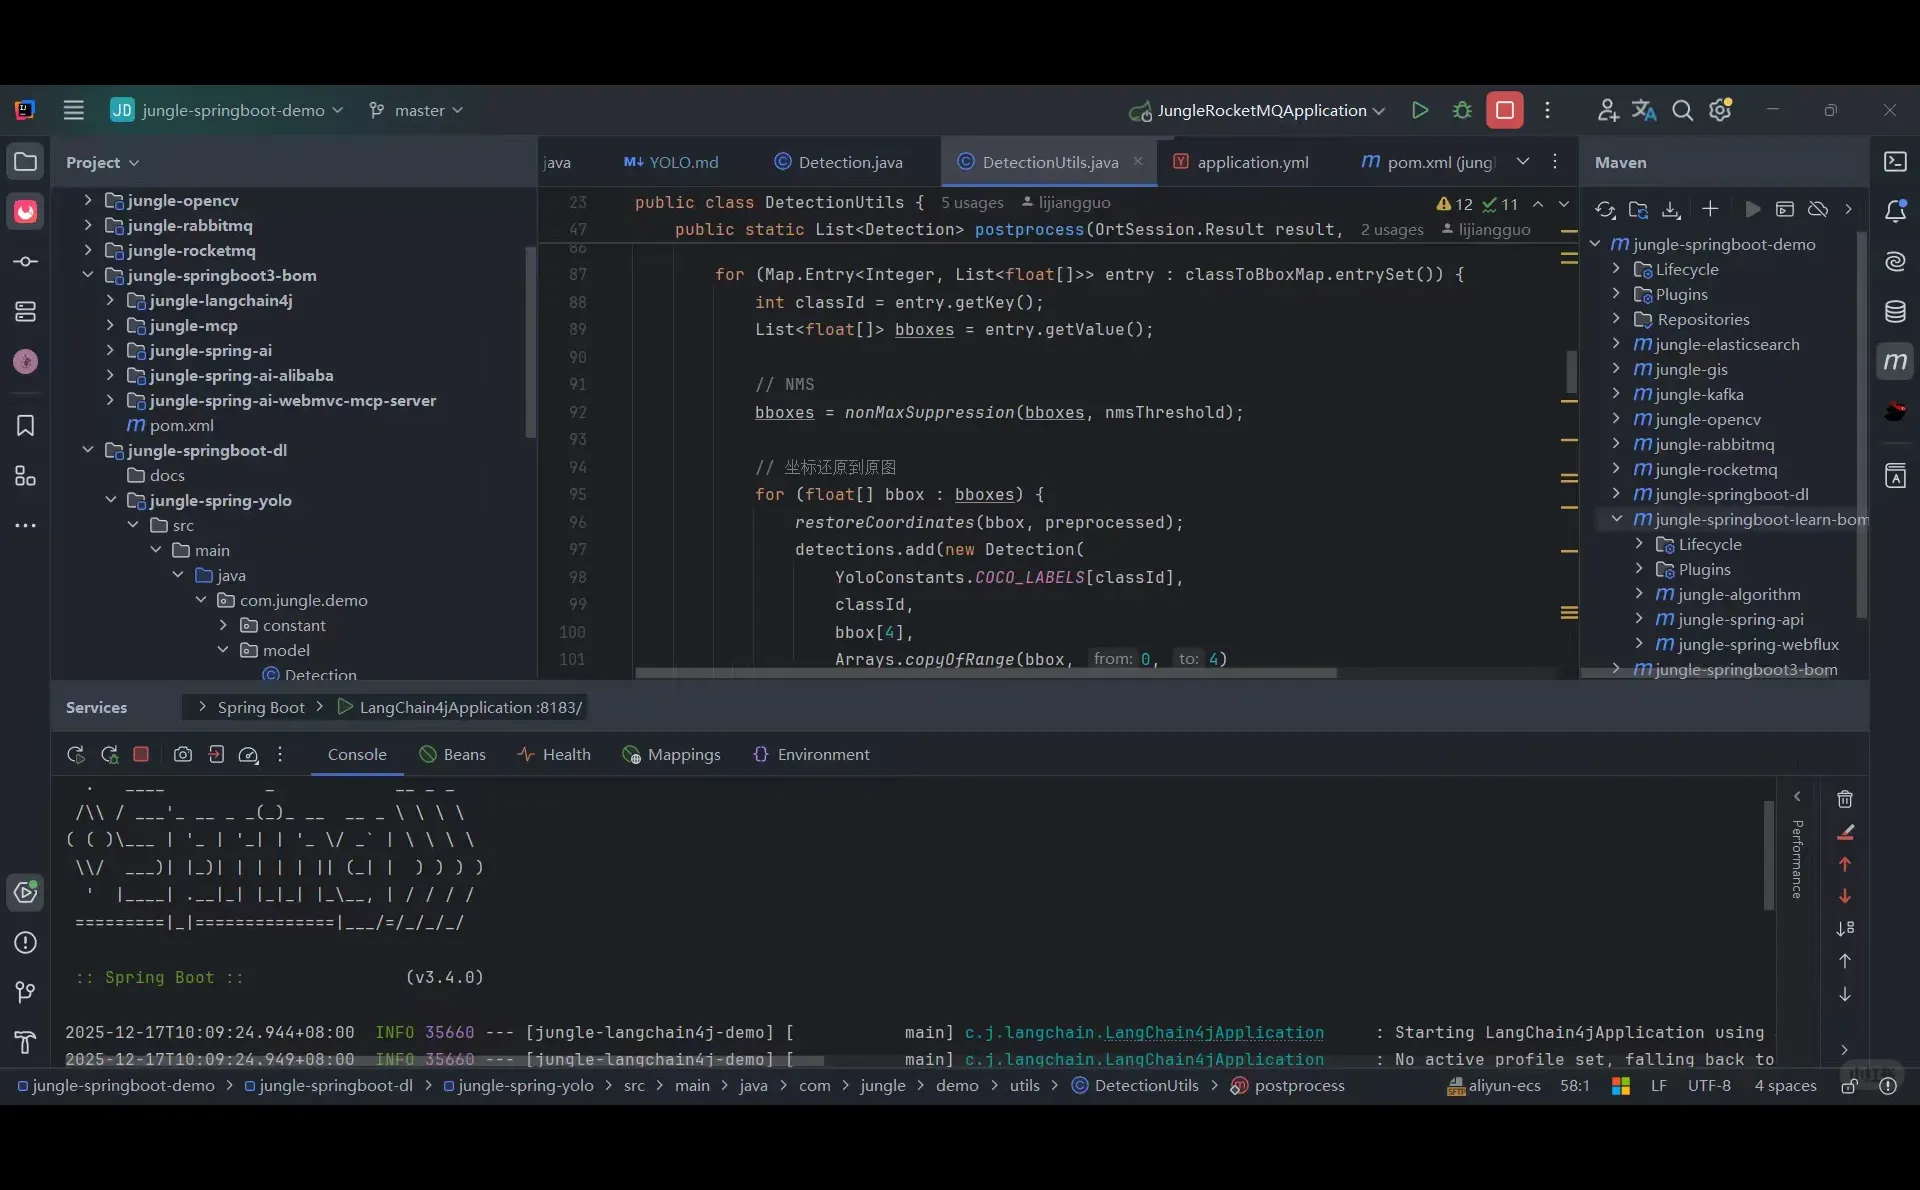The width and height of the screenshot is (1920, 1190).
Task: Expand the jungle-opencv folder in the Project tree
Action: click(x=88, y=200)
